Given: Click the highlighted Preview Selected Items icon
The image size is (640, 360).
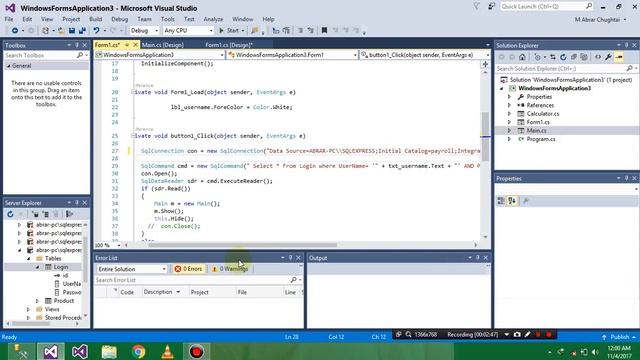Looking at the screenshot, I should point(619,57).
